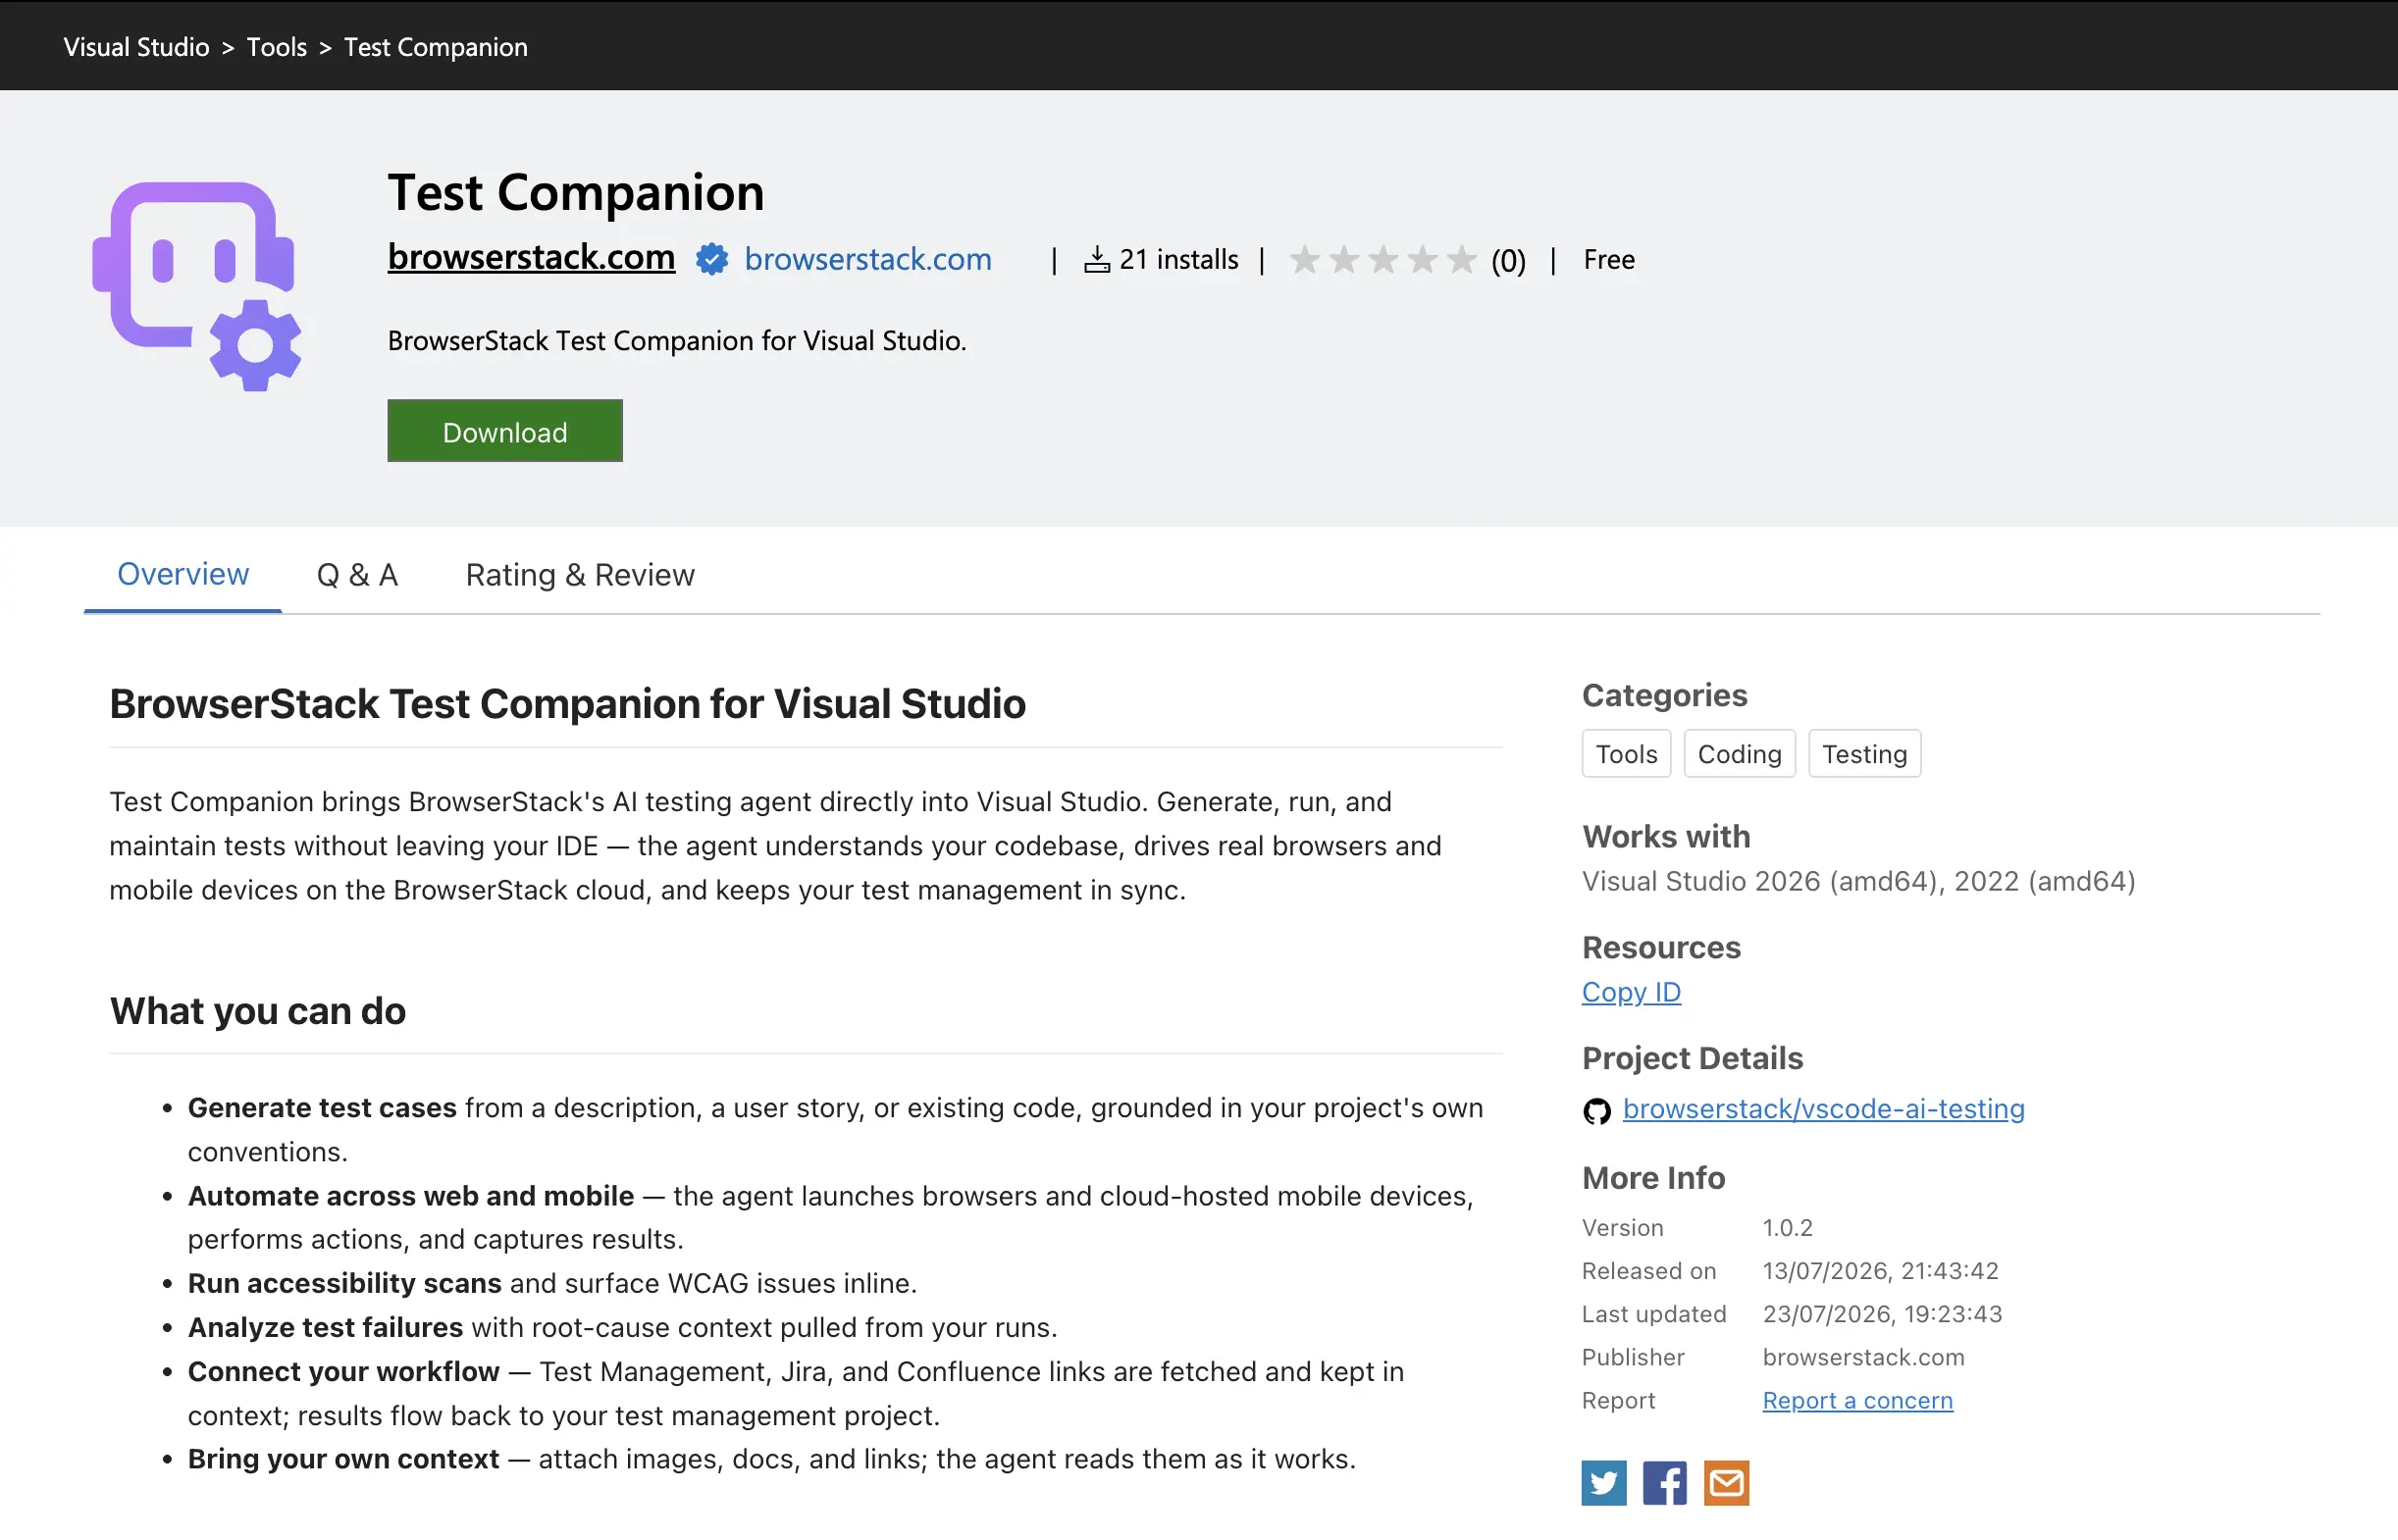This screenshot has width=2398, height=1540.
Task: Click the Analyze test failures bullet
Action: click(x=622, y=1327)
